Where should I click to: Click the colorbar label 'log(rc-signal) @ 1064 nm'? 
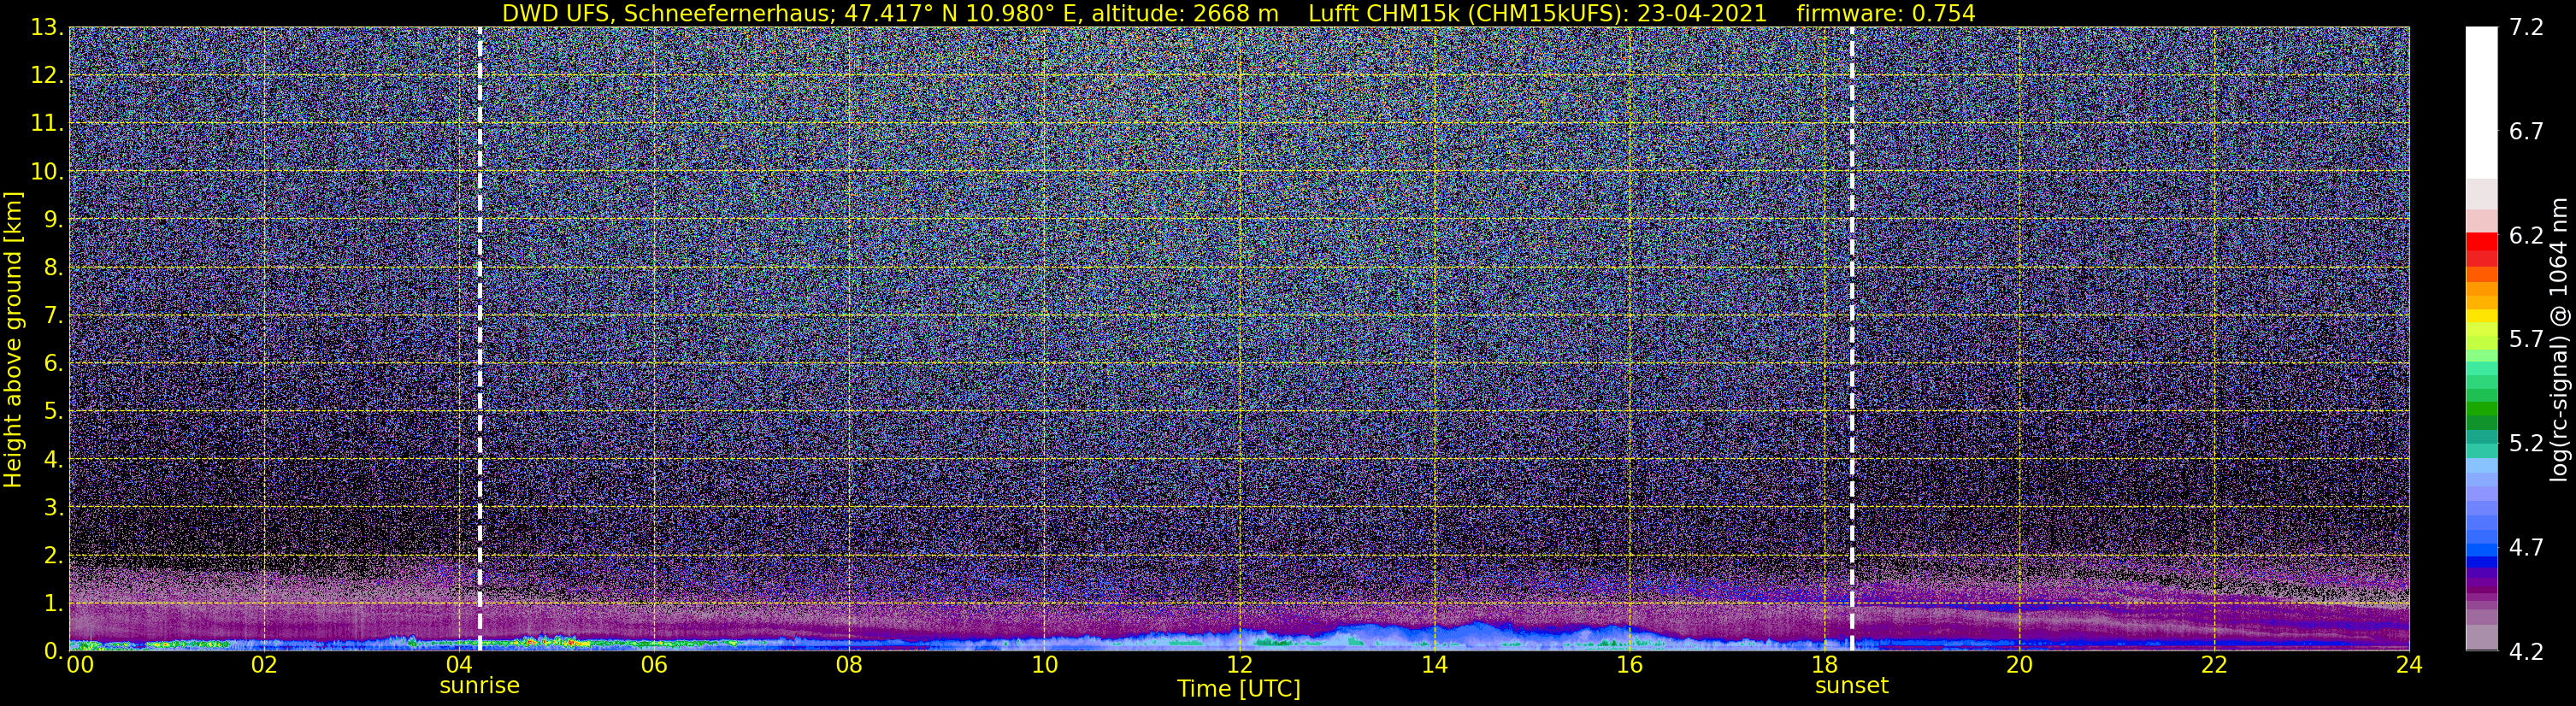[x=2558, y=339]
